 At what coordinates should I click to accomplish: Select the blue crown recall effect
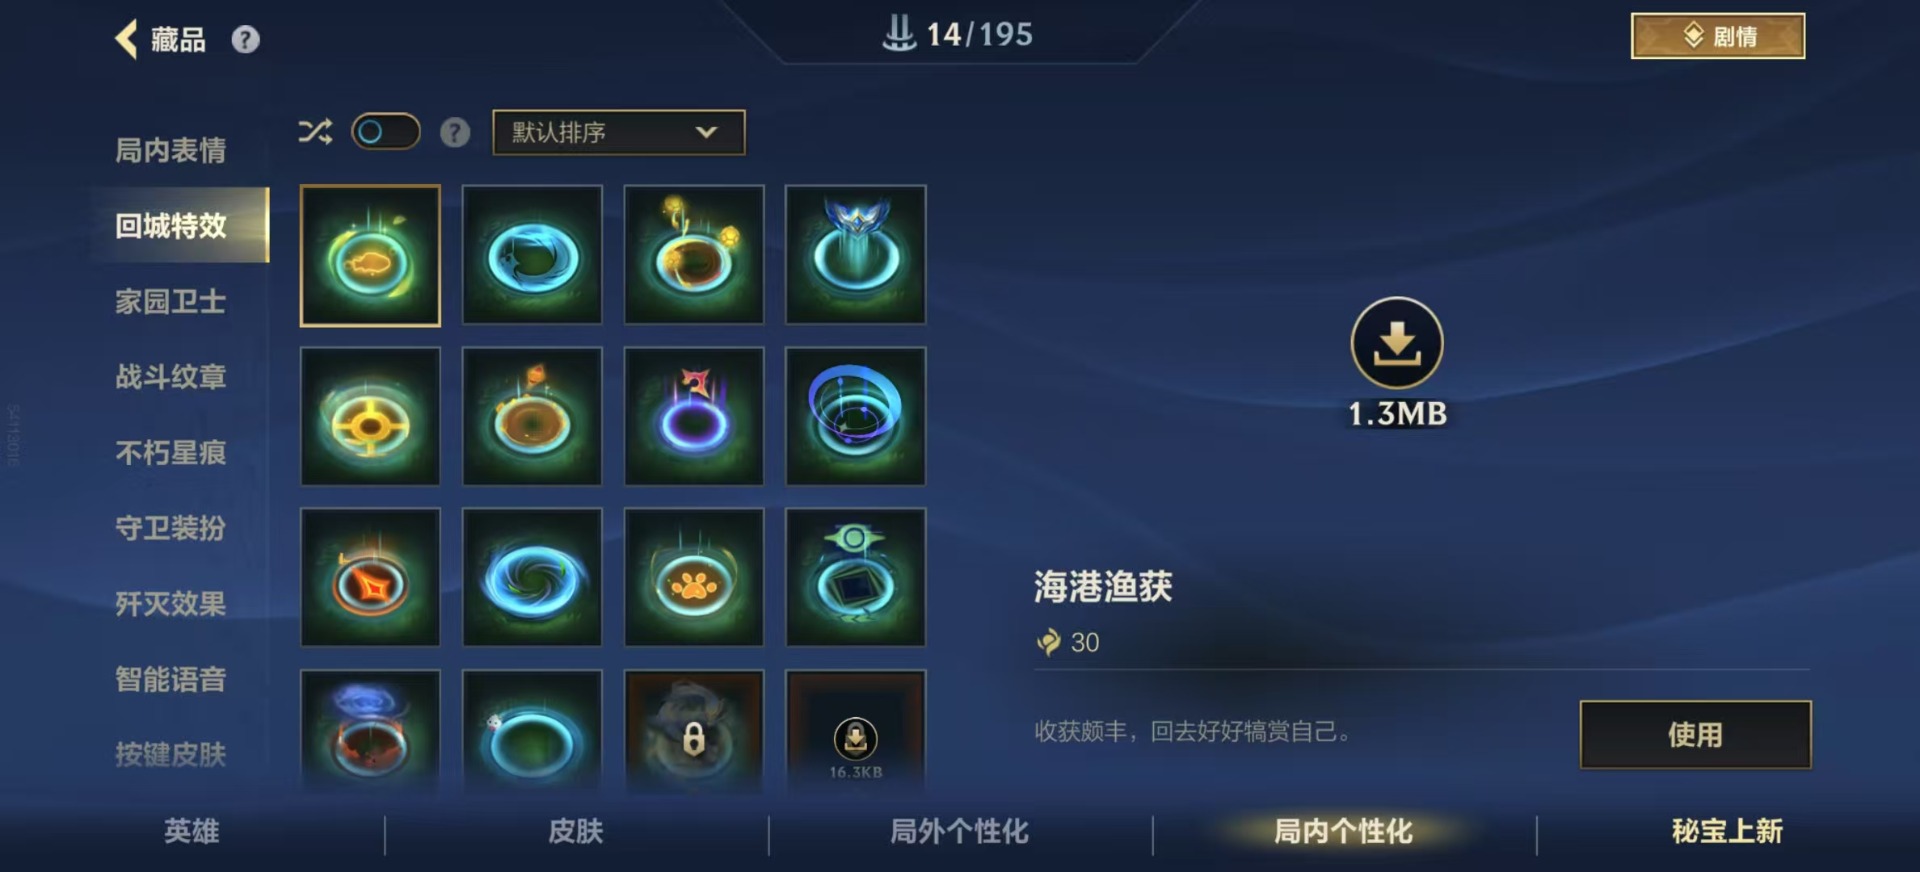pos(856,255)
